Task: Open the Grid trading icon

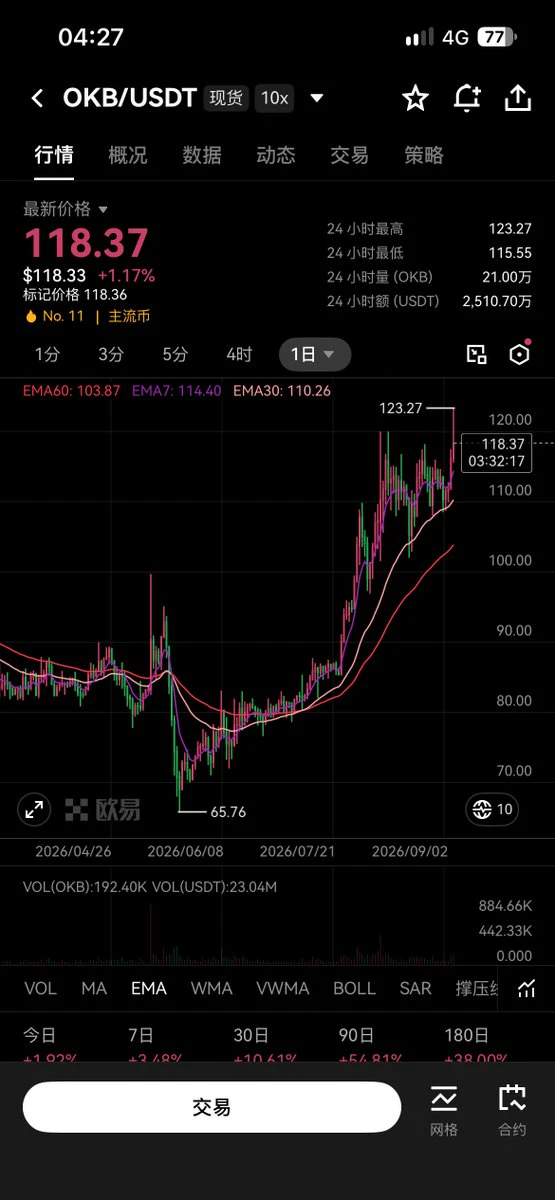Action: [x=444, y=1099]
